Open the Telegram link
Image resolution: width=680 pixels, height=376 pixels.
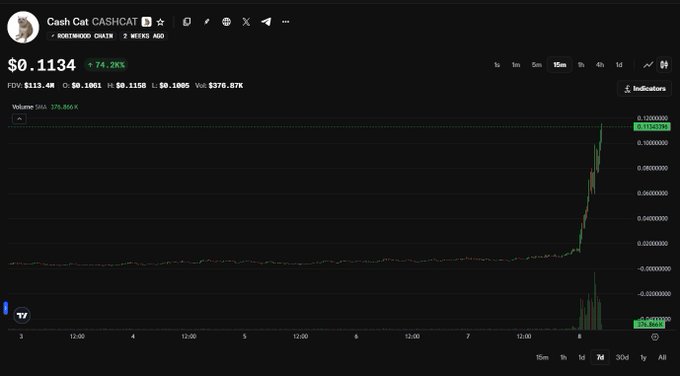(266, 22)
